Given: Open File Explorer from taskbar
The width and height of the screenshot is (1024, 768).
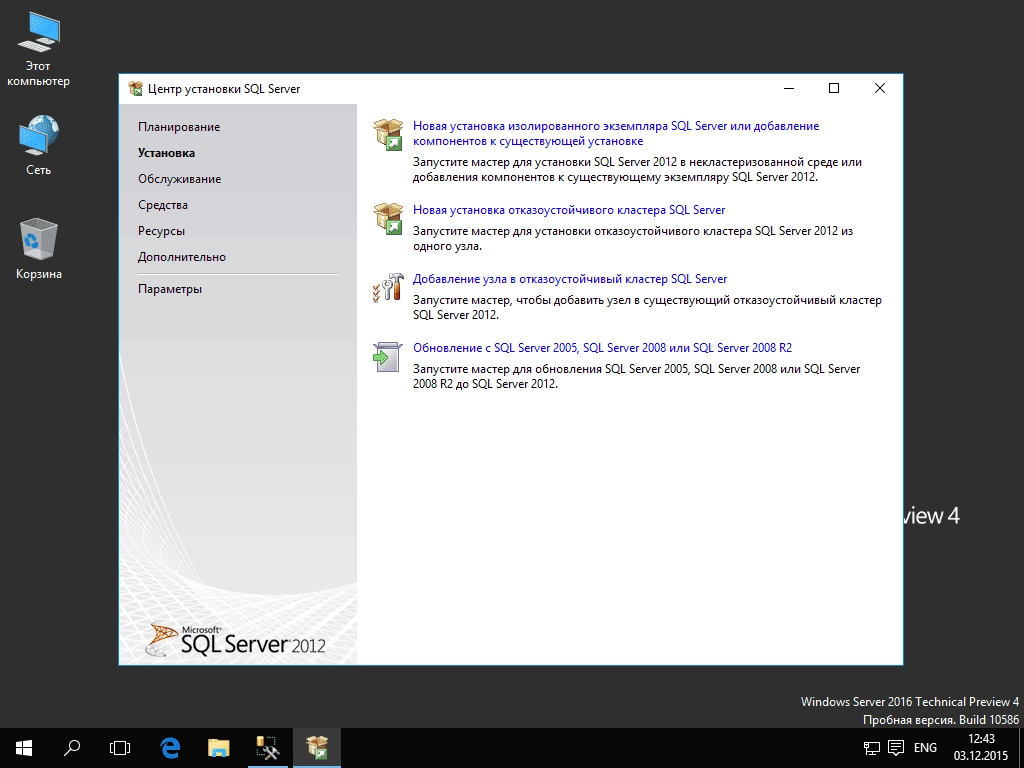Looking at the screenshot, I should (x=219, y=748).
